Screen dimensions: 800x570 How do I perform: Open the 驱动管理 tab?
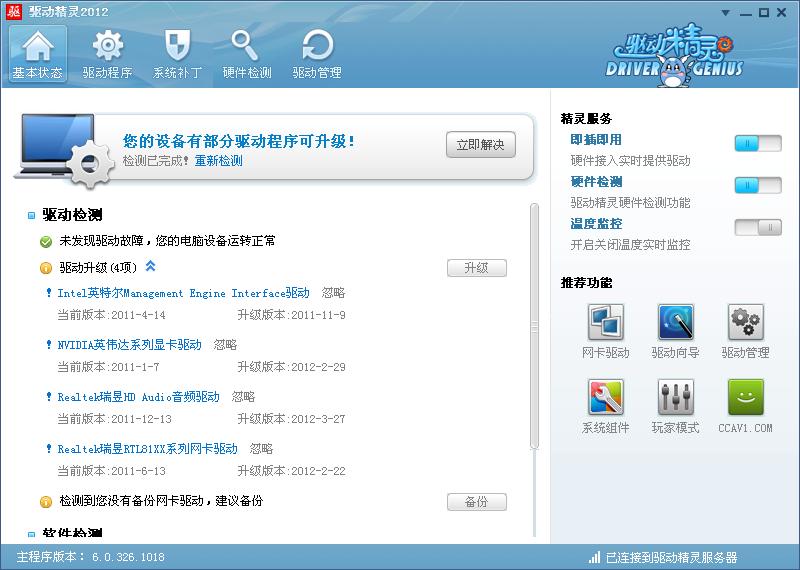pos(317,54)
